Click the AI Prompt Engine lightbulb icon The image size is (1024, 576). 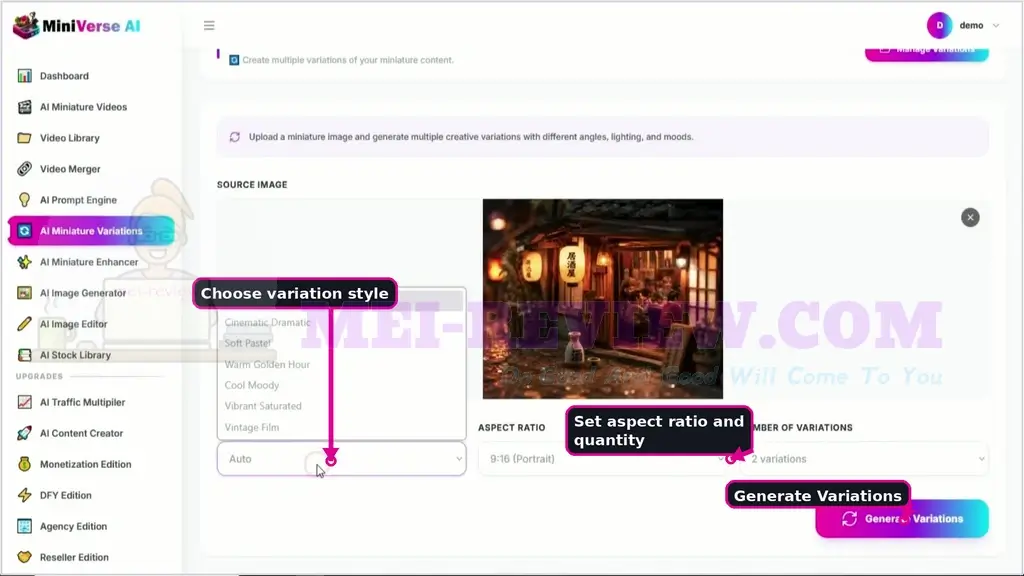24,200
